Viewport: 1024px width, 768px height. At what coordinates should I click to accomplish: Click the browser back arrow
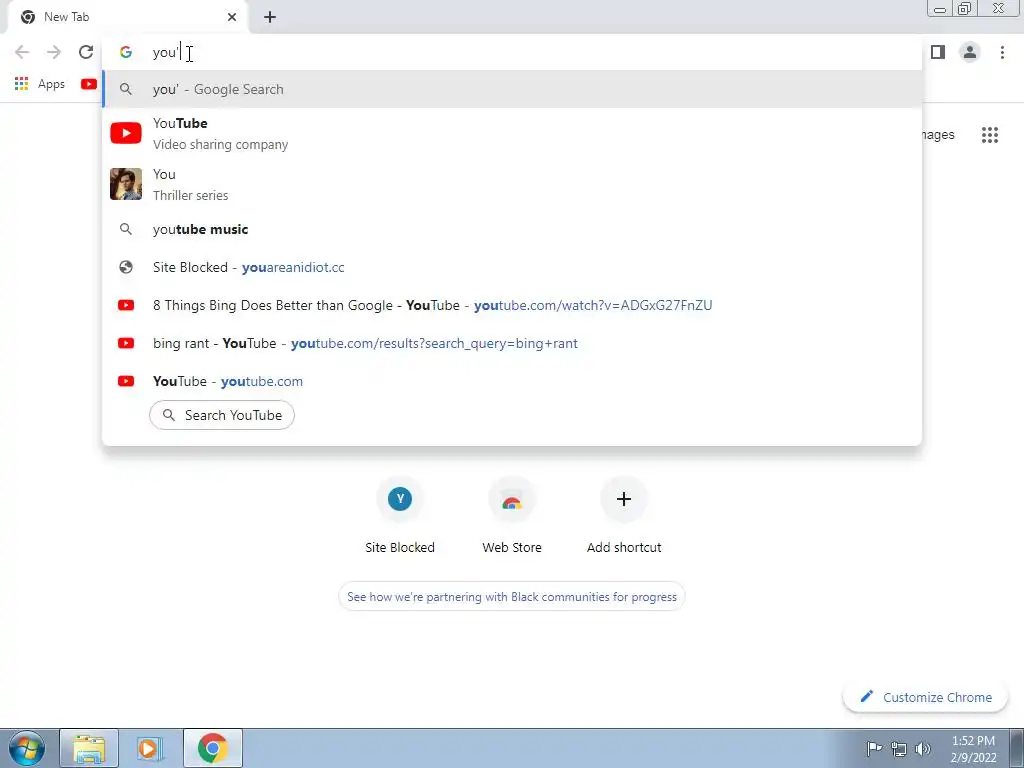pos(22,52)
